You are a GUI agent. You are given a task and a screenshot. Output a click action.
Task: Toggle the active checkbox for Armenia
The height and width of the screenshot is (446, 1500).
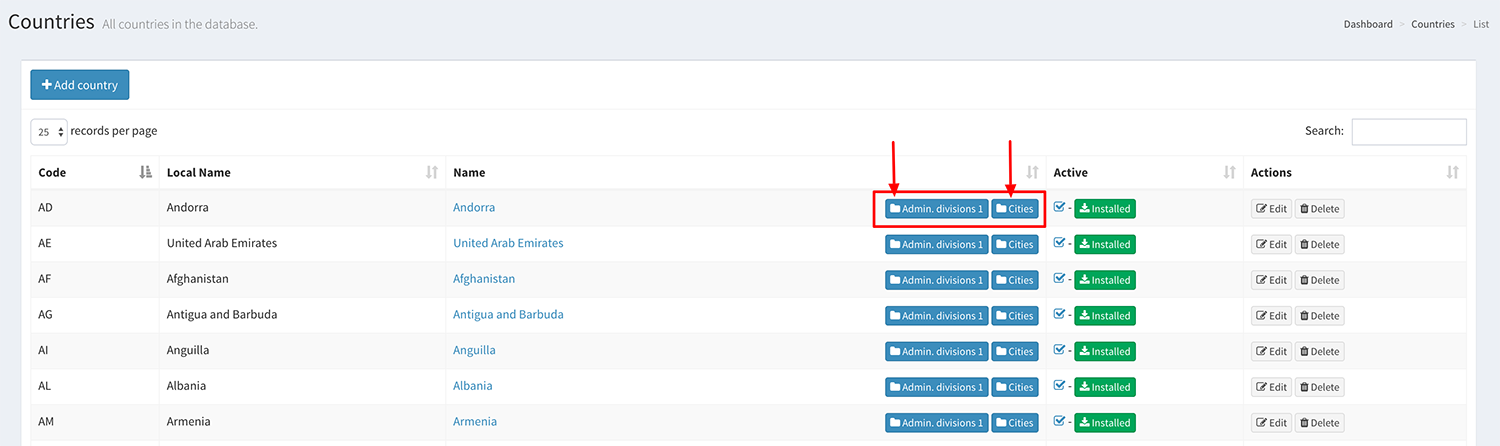[1060, 421]
